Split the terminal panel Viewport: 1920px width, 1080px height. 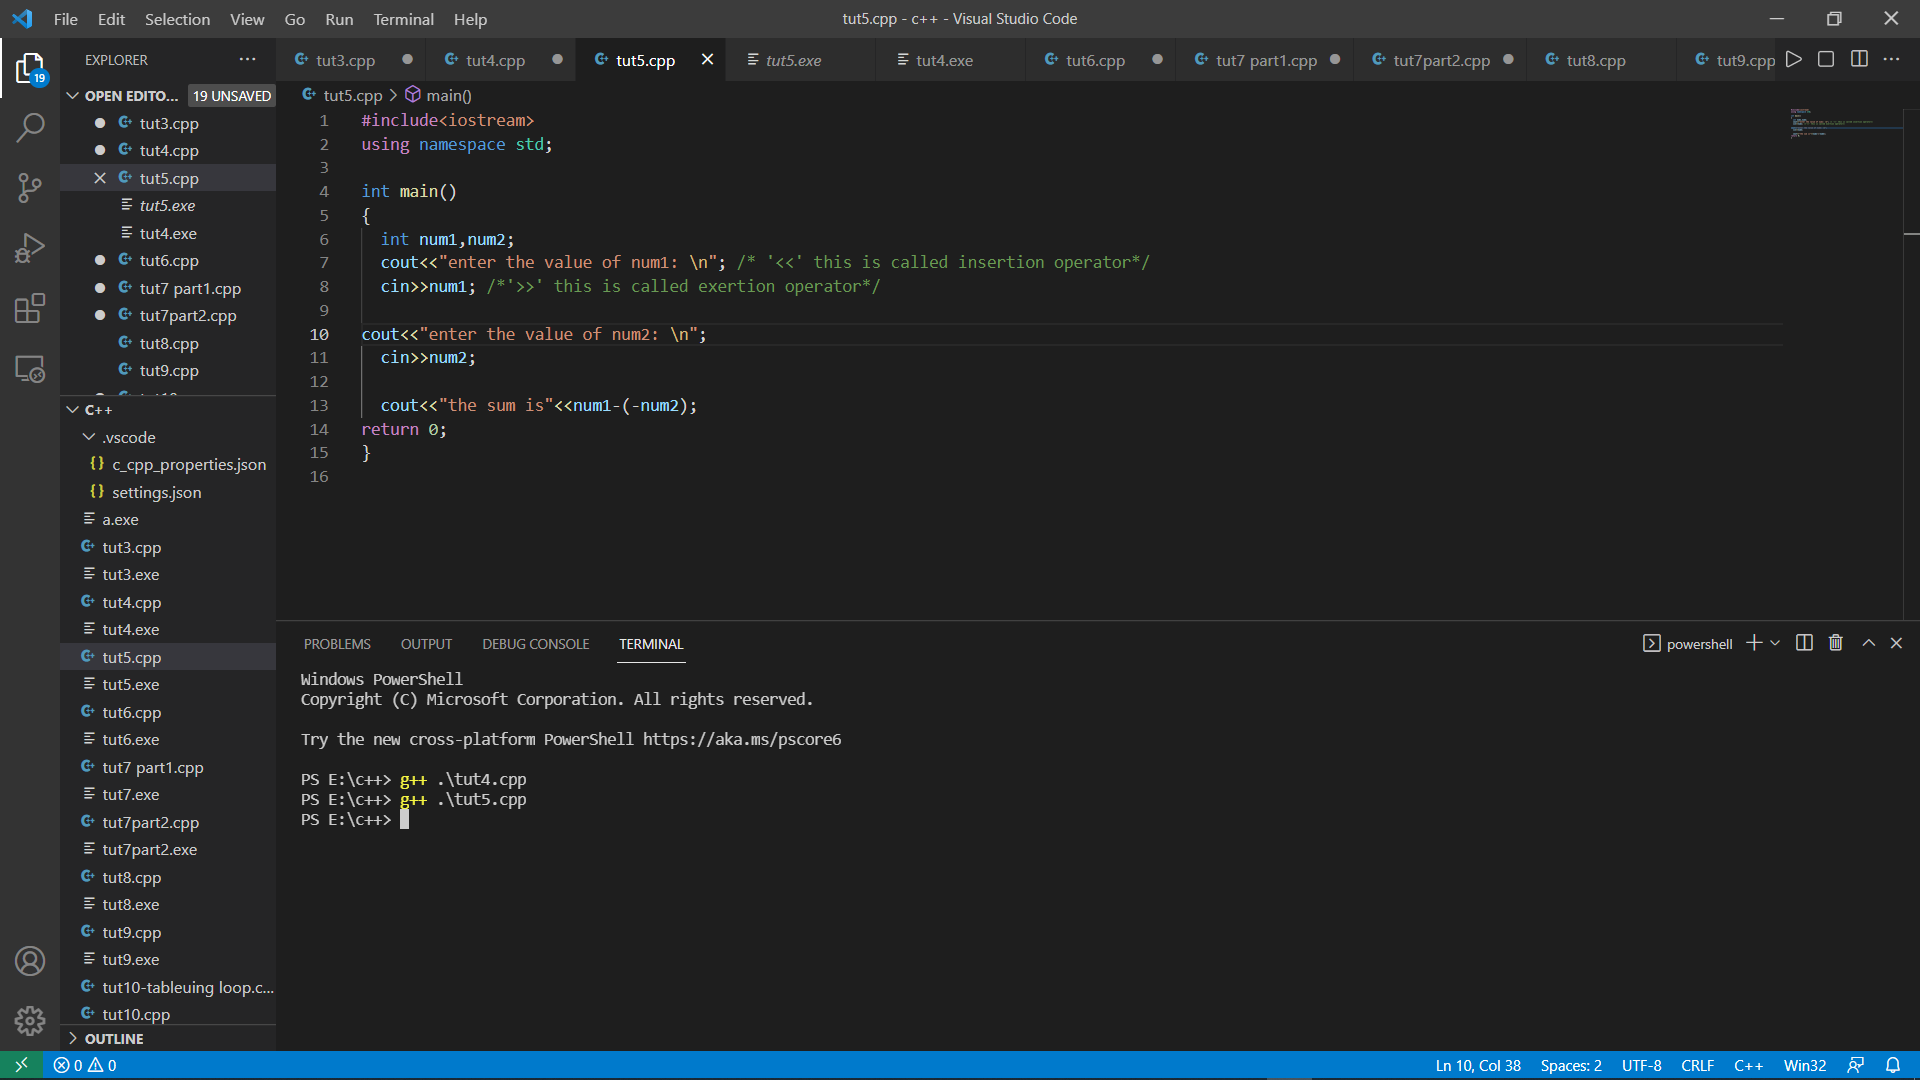pyautogui.click(x=1804, y=643)
